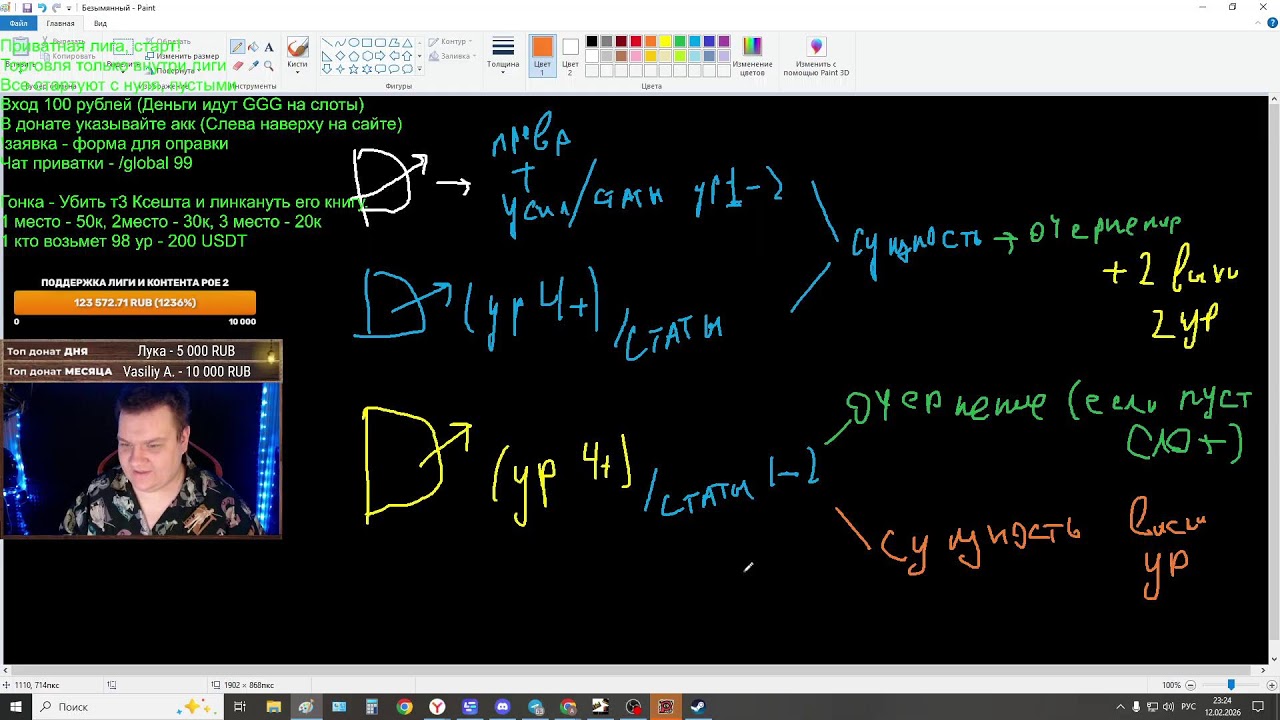The image size is (1280, 720).
Task: Open Calculator from the taskbar
Action: coord(371,707)
